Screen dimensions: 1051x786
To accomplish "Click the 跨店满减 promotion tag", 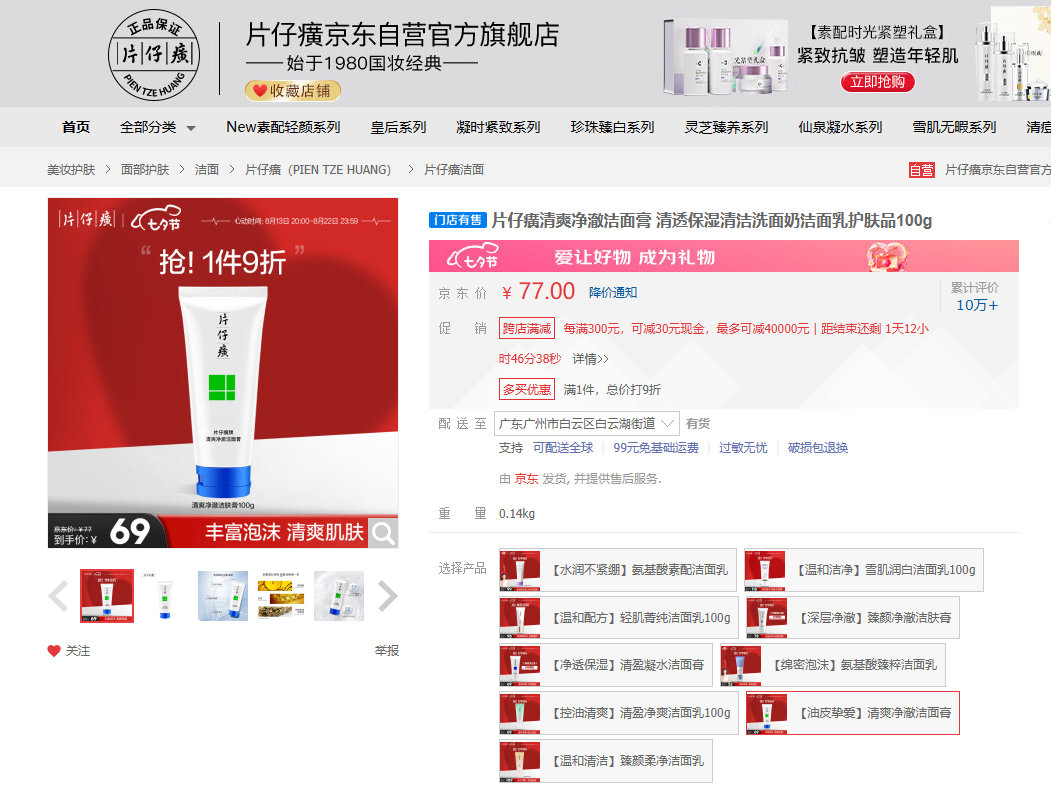I will (x=527, y=328).
